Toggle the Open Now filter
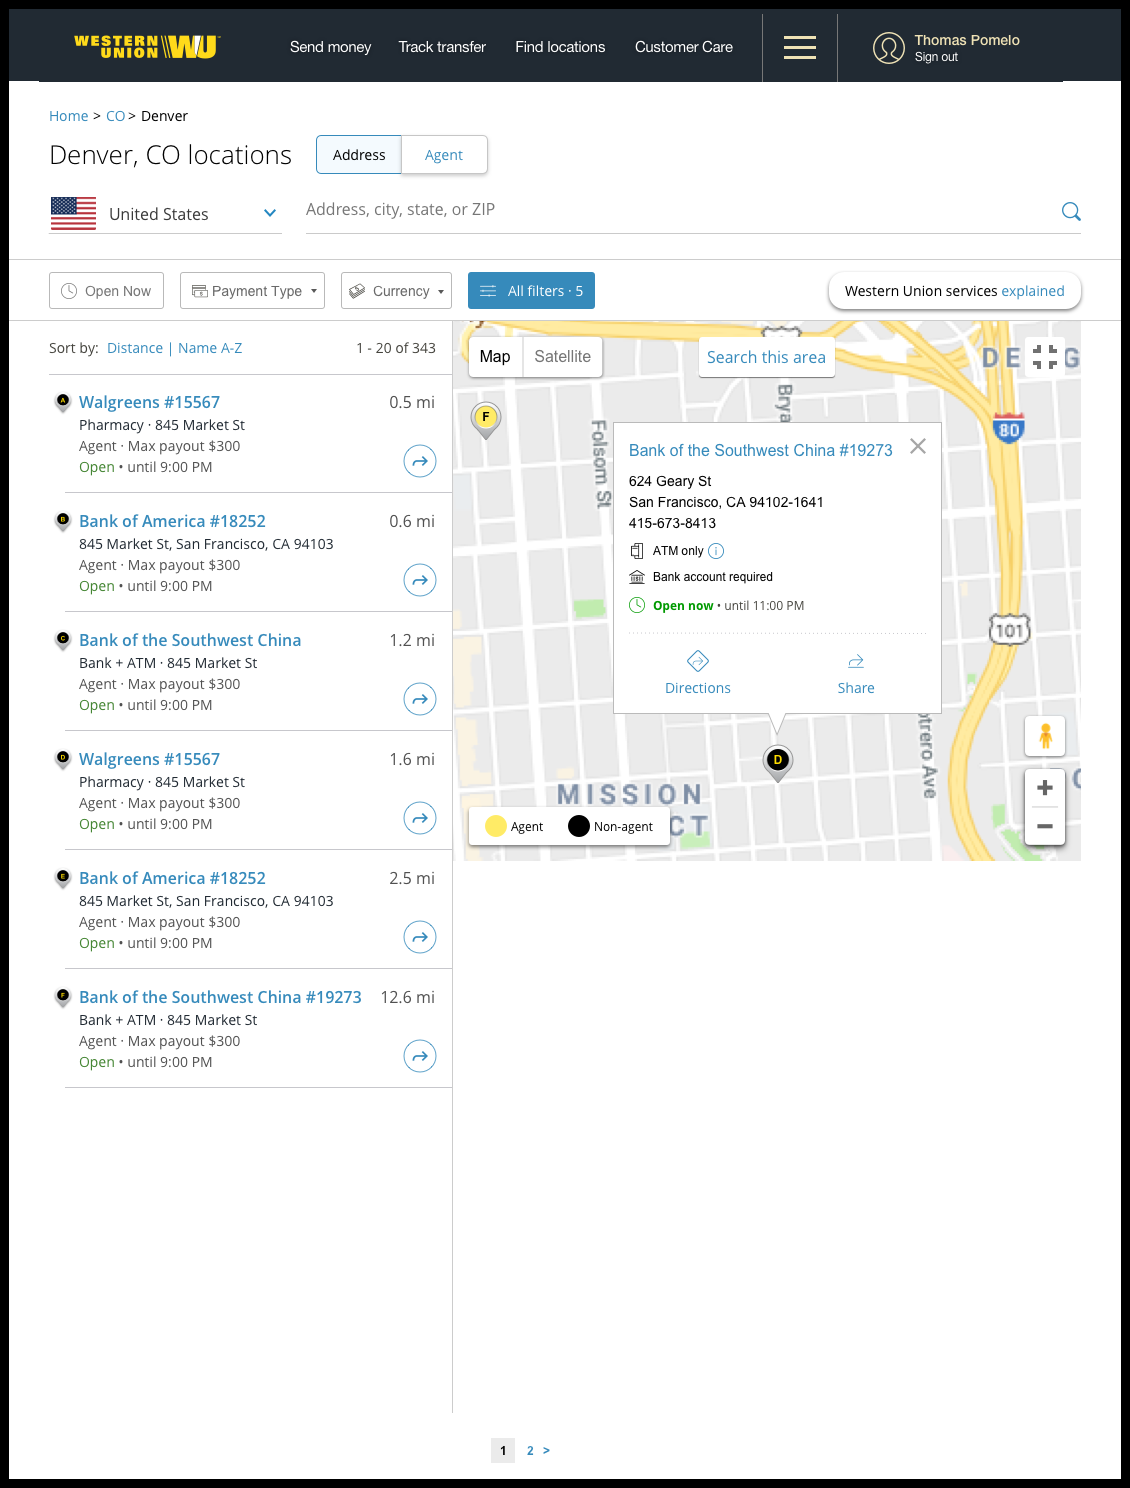This screenshot has width=1130, height=1488. point(106,291)
